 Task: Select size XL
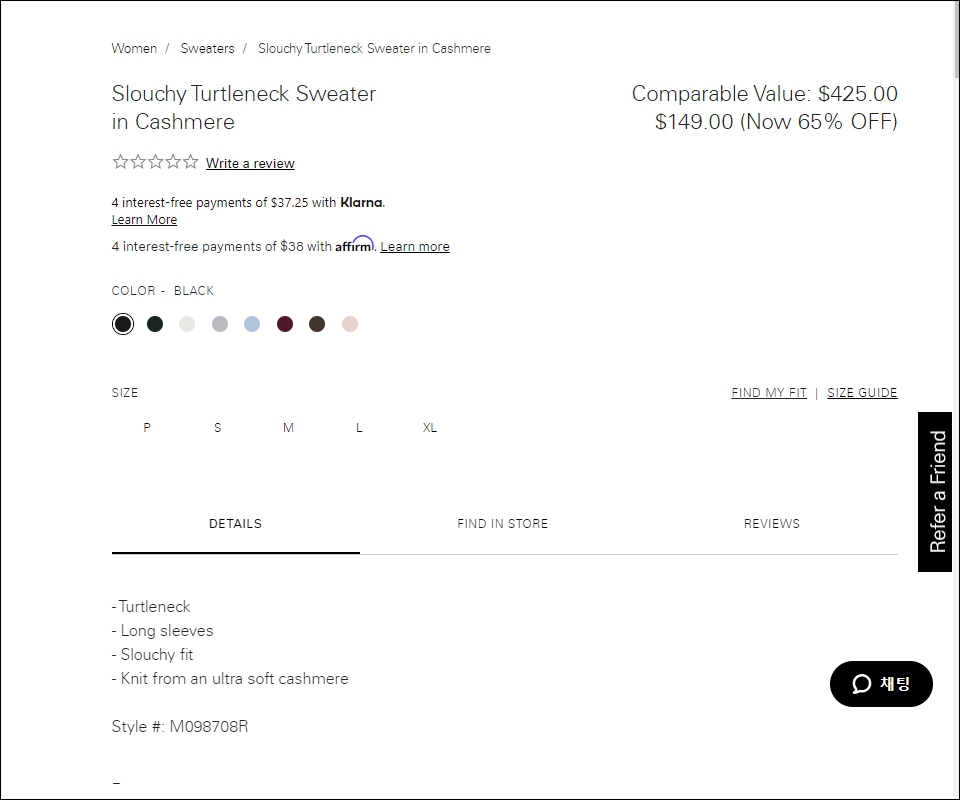430,428
